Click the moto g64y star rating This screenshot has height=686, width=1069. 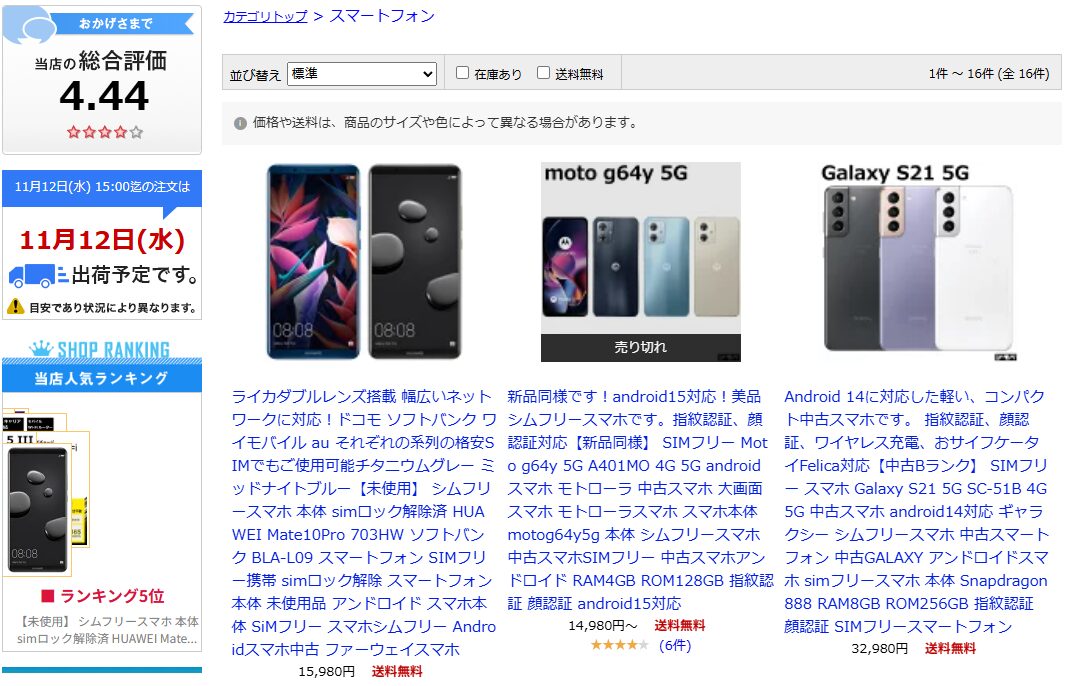pyautogui.click(x=619, y=645)
